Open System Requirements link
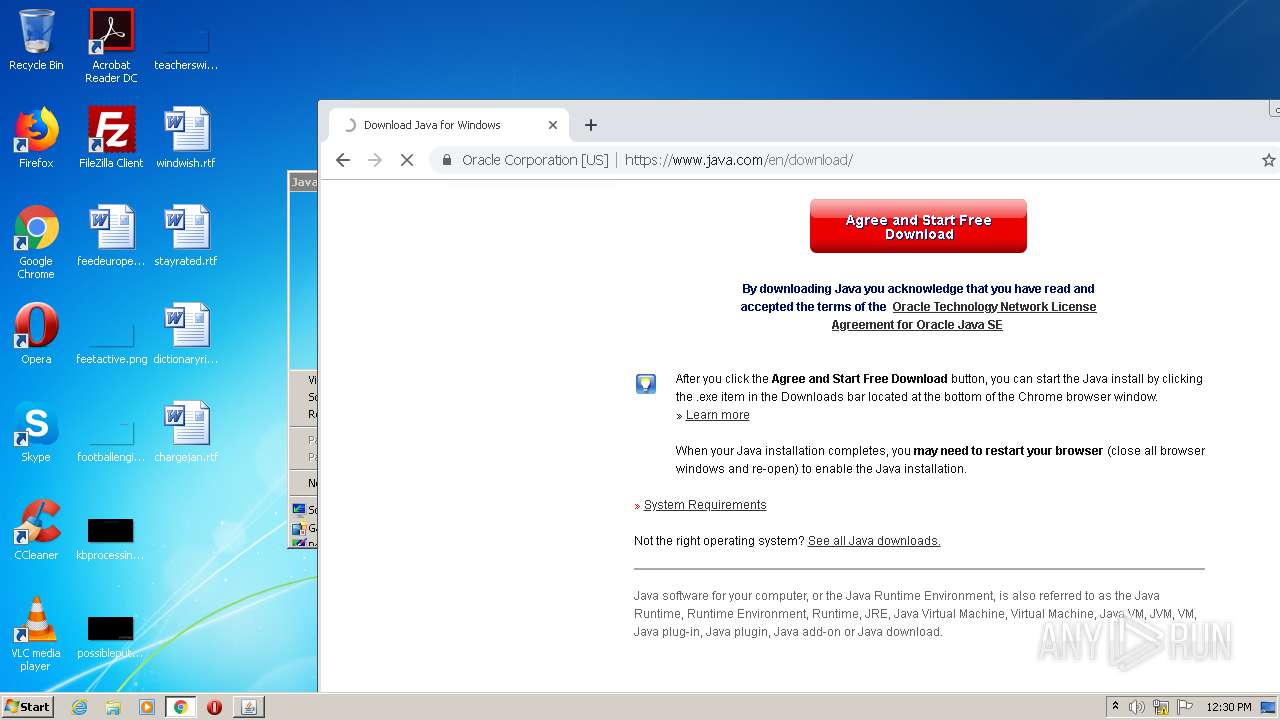 (x=705, y=505)
